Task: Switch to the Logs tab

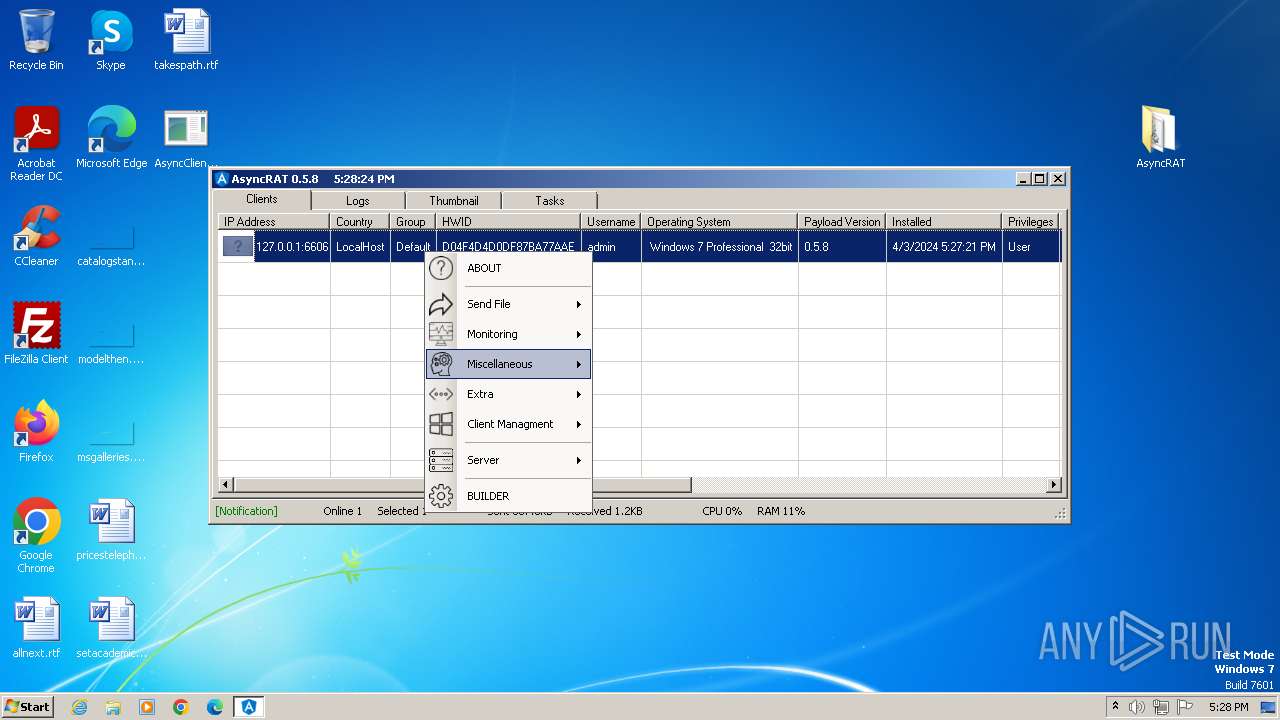Action: coord(357,201)
